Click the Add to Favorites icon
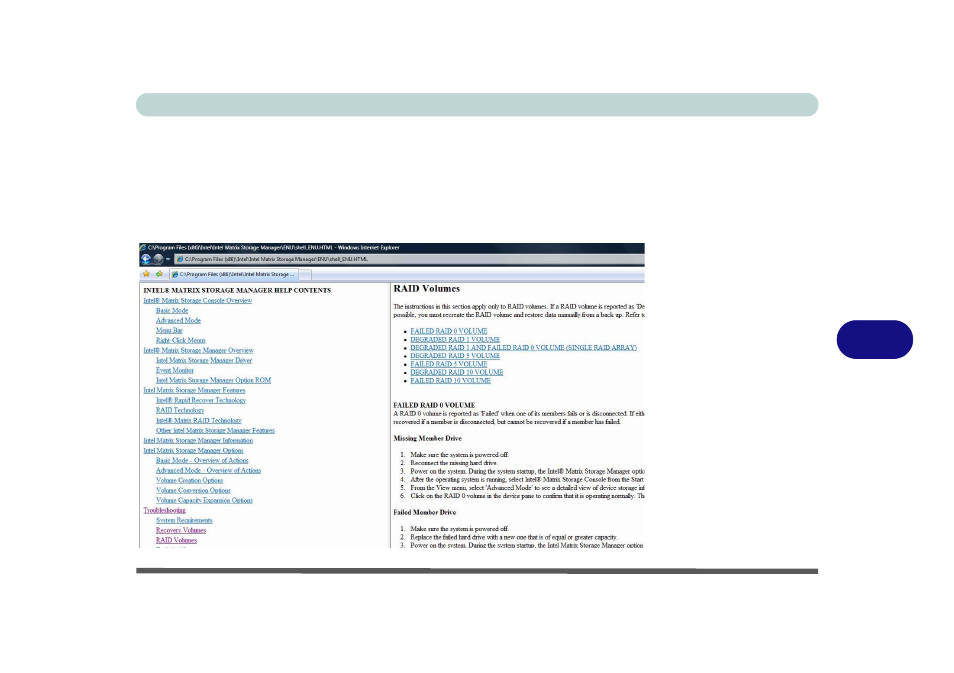This screenshot has width=954, height=673. [x=159, y=274]
